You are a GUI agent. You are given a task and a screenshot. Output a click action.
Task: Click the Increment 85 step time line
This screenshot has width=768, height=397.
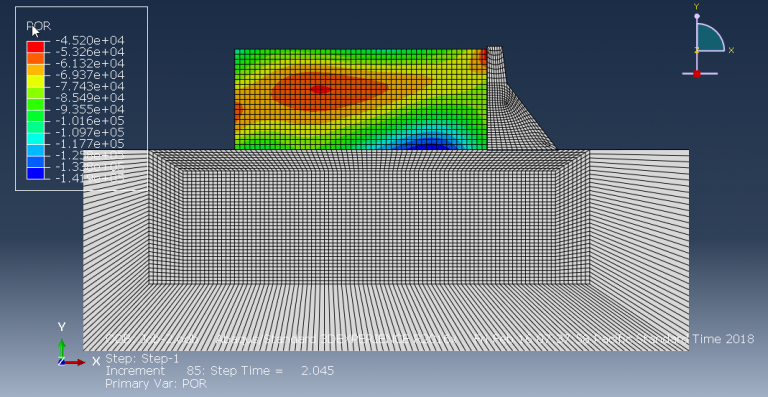219,371
